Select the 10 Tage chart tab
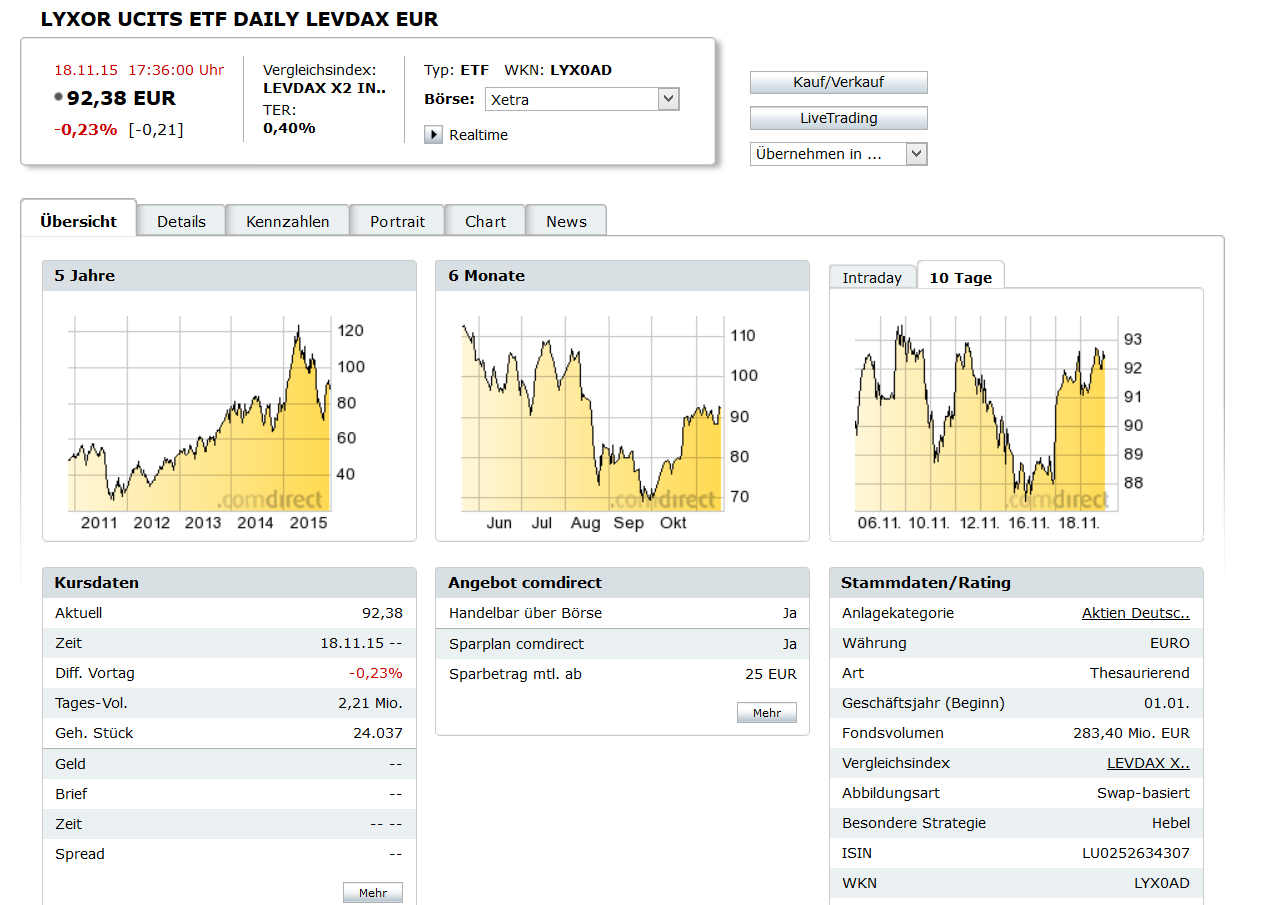This screenshot has height=905, width=1263. click(961, 277)
